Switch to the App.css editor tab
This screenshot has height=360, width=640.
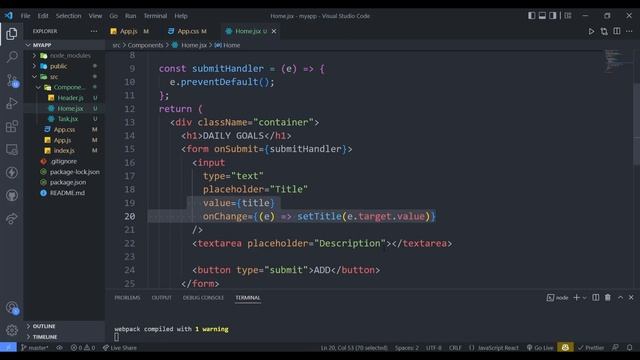coord(188,31)
